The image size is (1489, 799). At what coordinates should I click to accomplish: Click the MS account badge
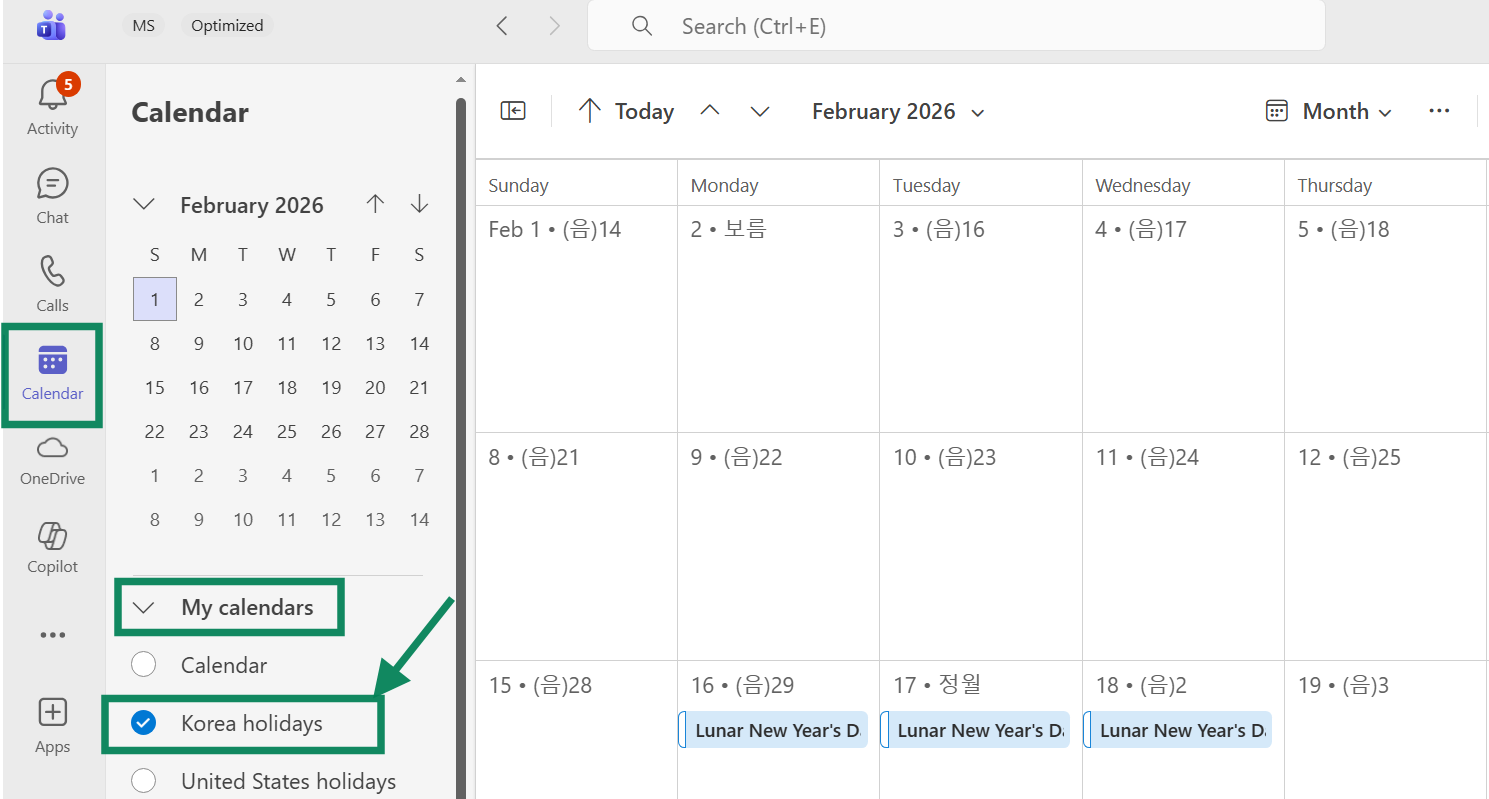tap(144, 26)
